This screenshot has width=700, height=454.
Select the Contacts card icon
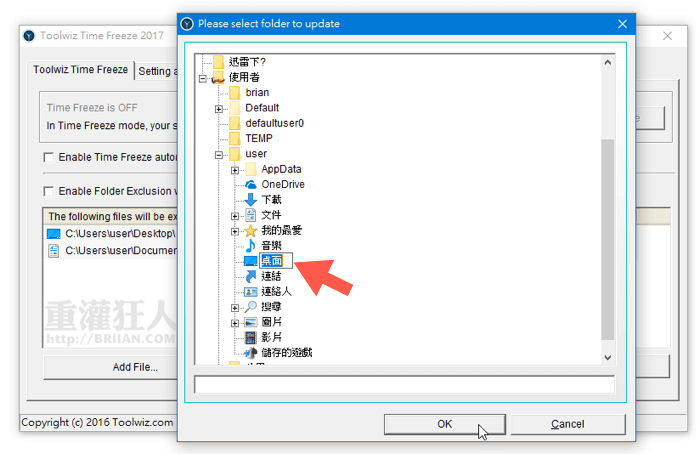pos(250,292)
